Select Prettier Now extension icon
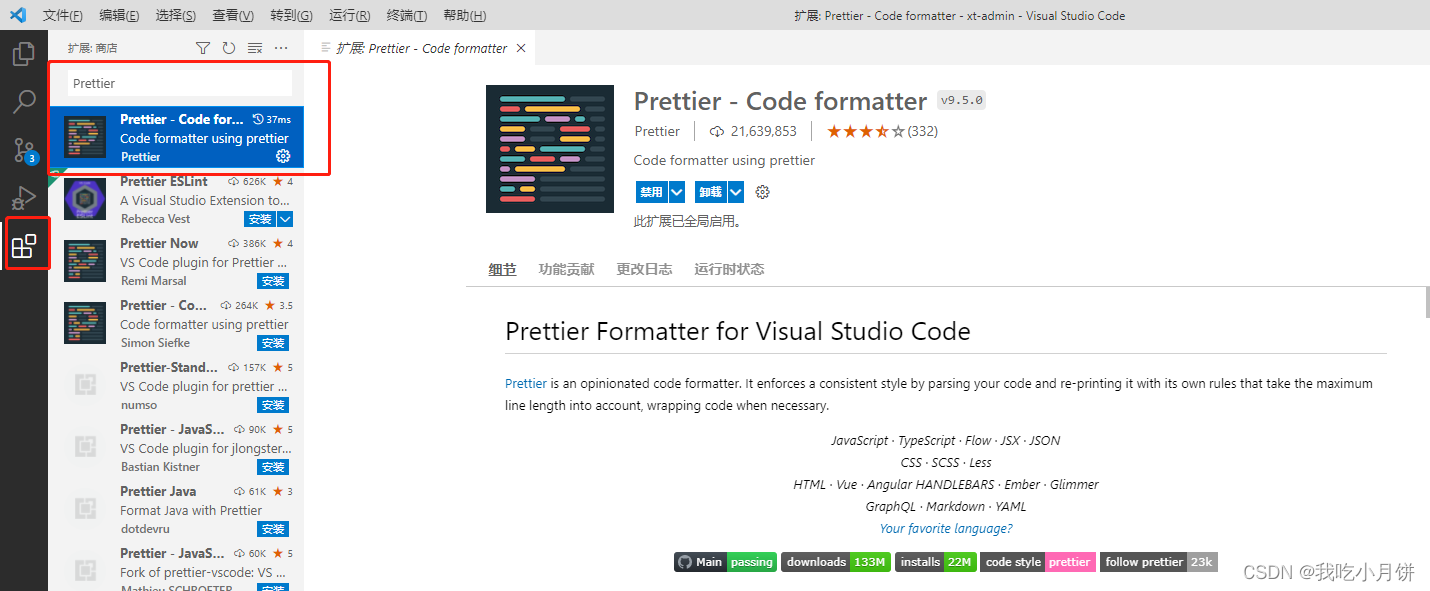This screenshot has width=1430, height=591. pyautogui.click(x=85, y=261)
